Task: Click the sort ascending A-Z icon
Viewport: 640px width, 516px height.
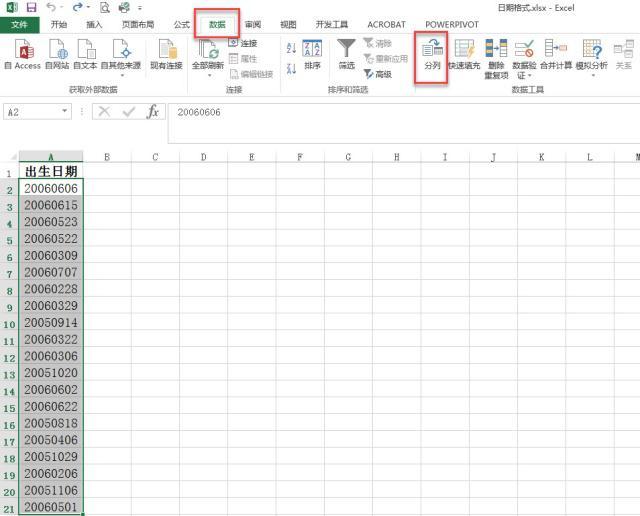Action: [291, 48]
